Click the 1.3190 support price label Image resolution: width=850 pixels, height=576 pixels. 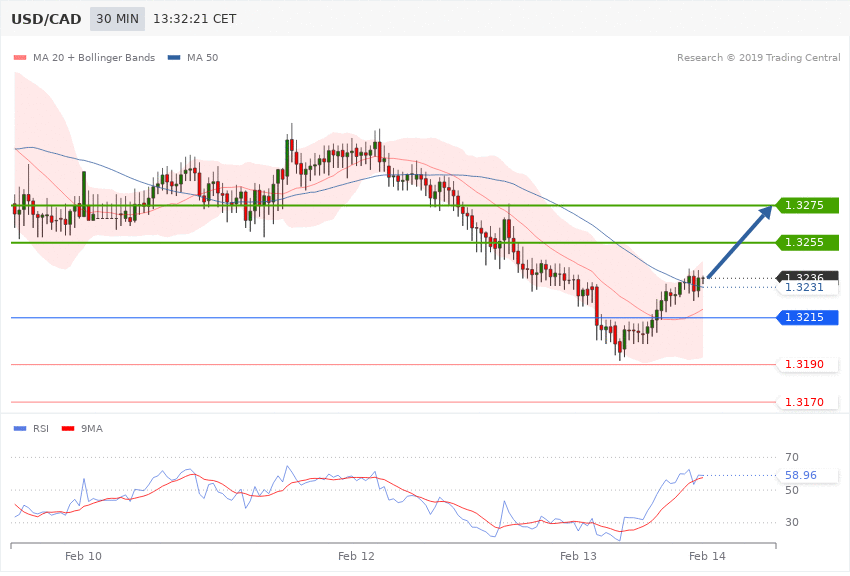[x=808, y=364]
